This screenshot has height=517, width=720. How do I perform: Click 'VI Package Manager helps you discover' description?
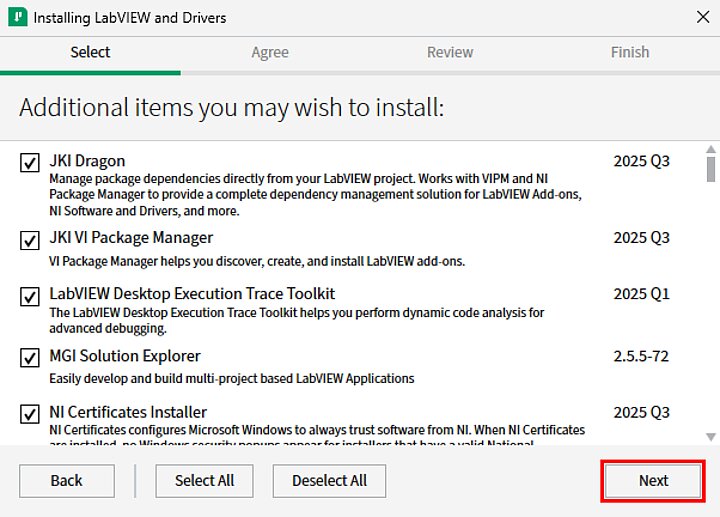(257, 261)
